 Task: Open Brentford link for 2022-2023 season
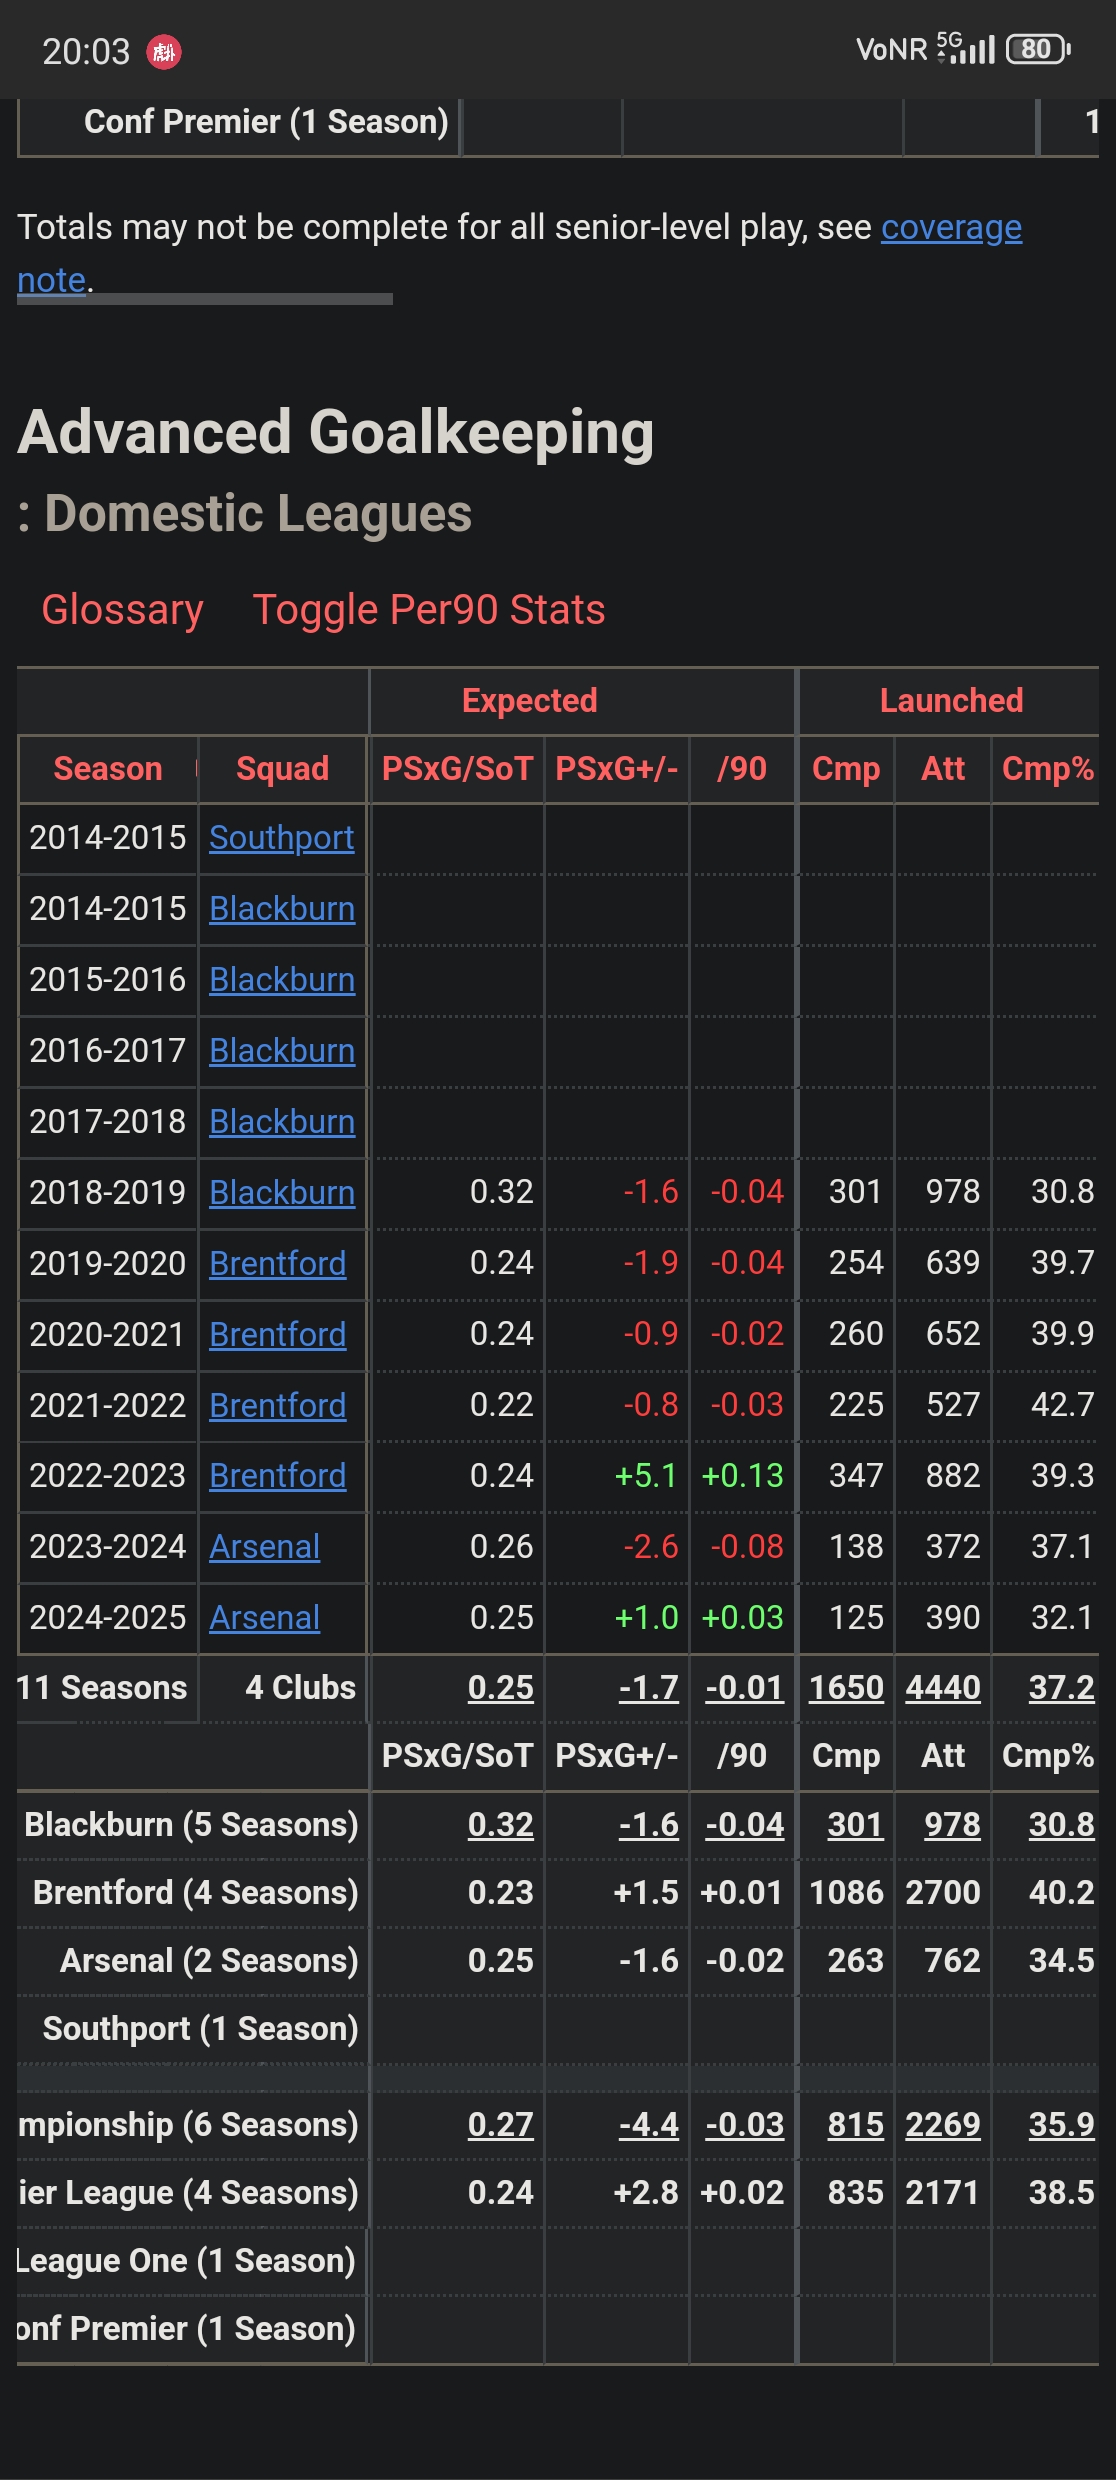tap(277, 1476)
